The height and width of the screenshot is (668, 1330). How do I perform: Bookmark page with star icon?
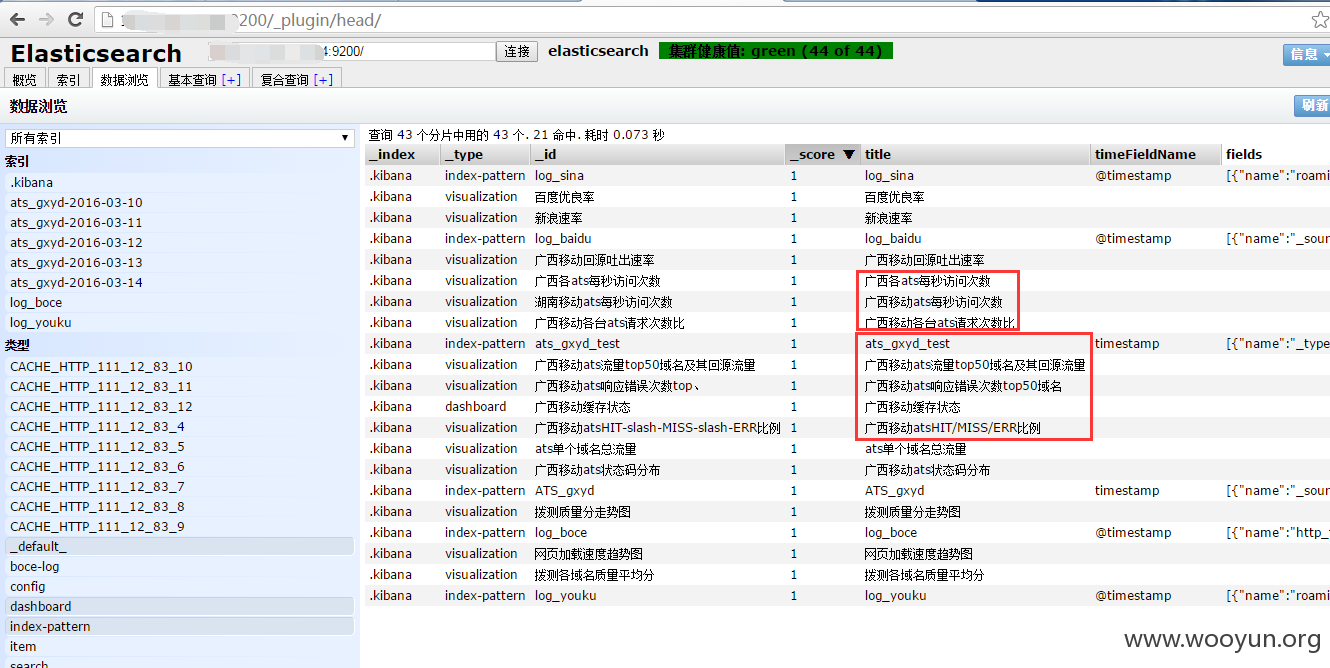click(x=1319, y=20)
